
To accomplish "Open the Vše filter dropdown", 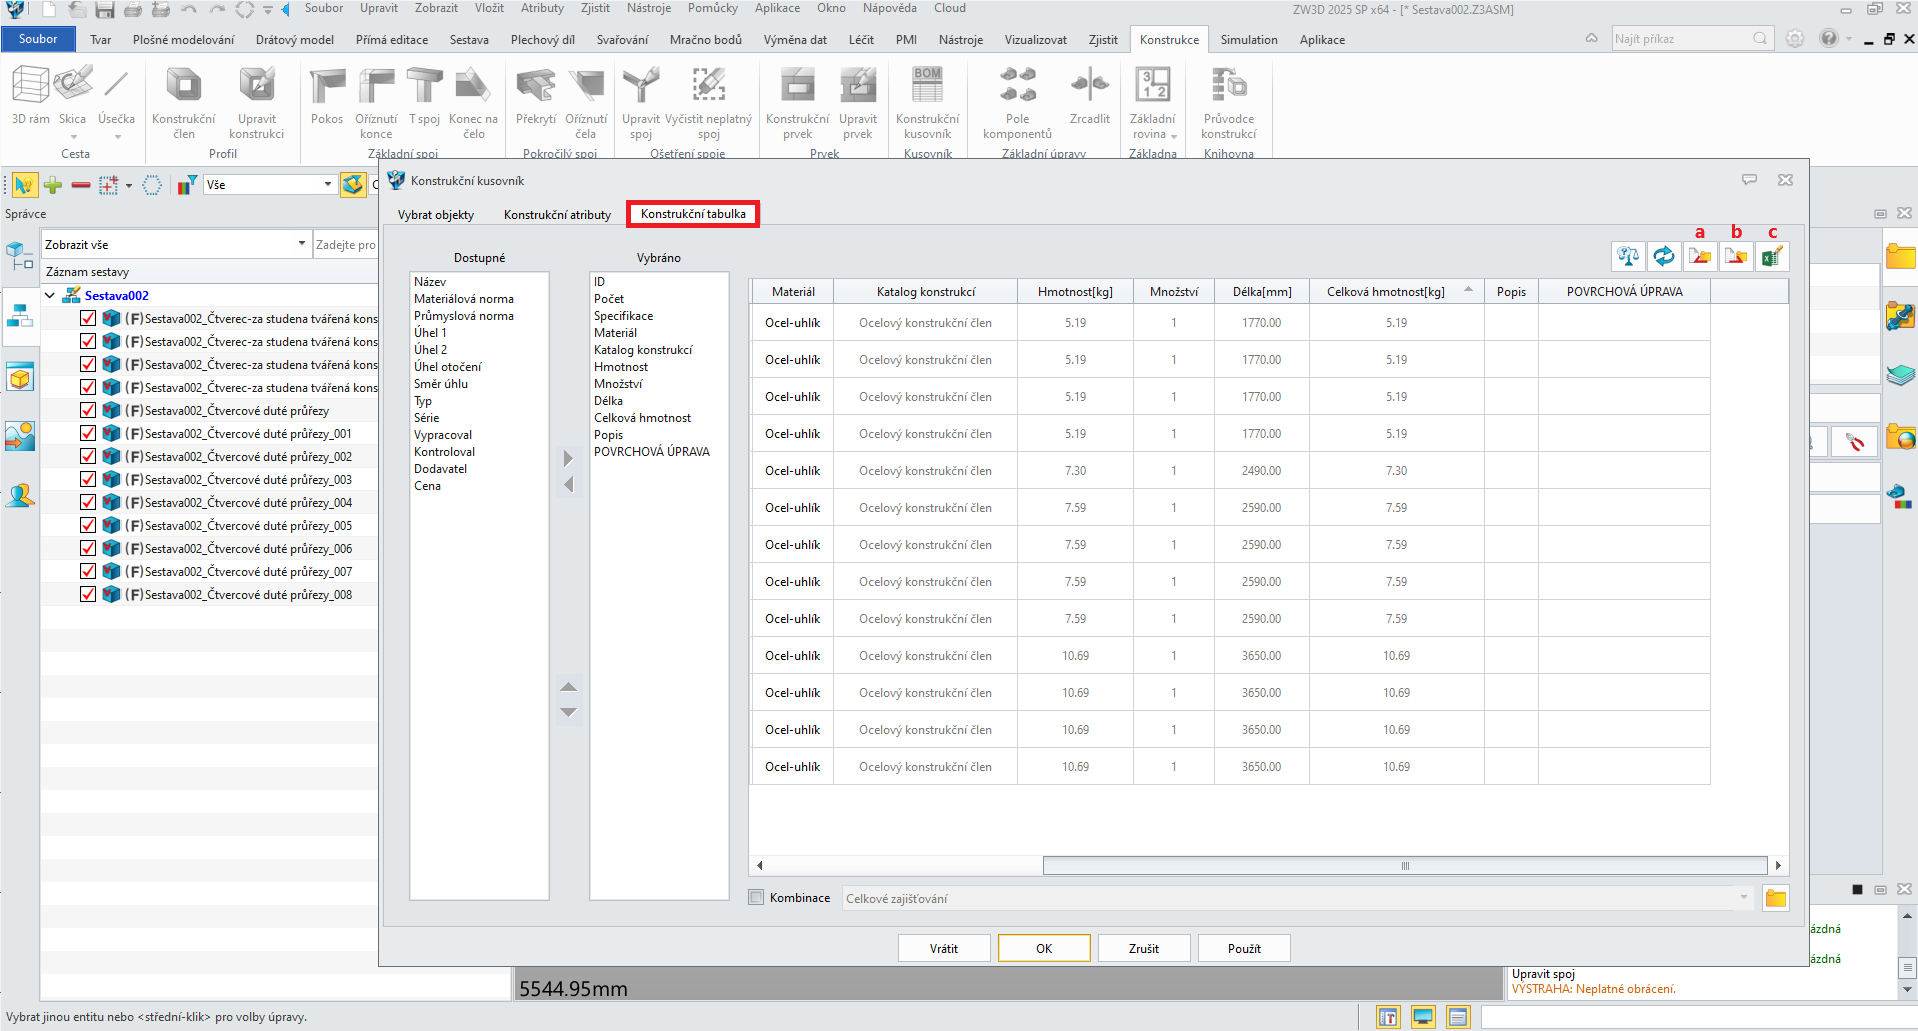I will click(x=328, y=184).
